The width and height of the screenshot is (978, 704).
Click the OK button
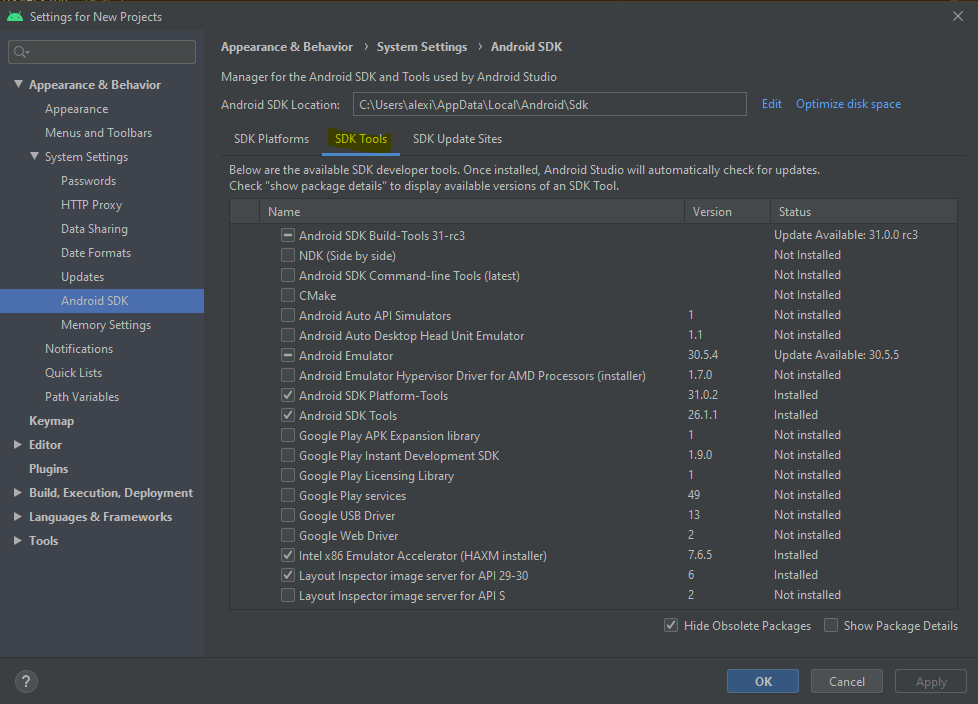coord(763,682)
